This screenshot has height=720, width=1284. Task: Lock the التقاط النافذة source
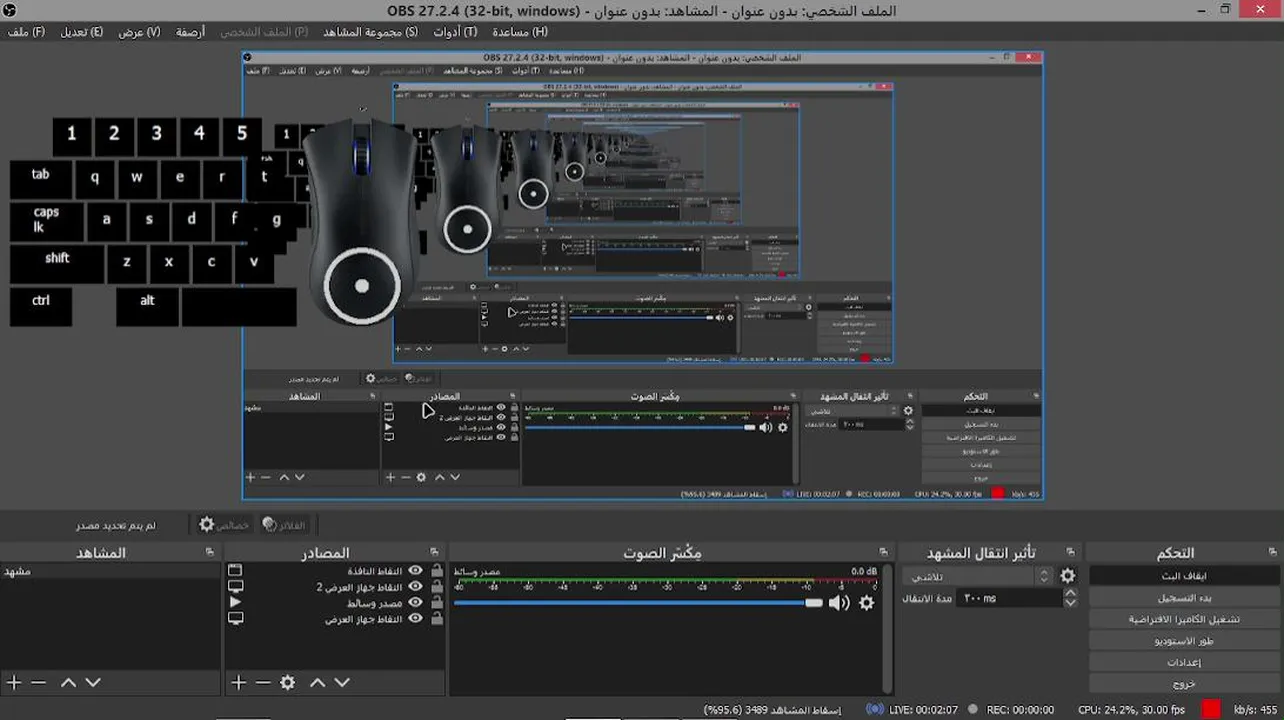pyautogui.click(x=437, y=571)
